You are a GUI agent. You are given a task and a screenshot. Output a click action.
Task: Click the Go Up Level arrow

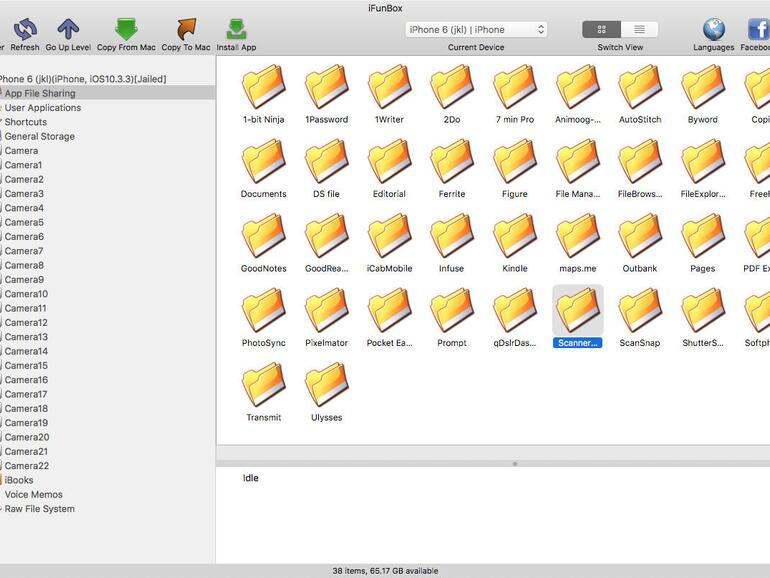tap(68, 30)
